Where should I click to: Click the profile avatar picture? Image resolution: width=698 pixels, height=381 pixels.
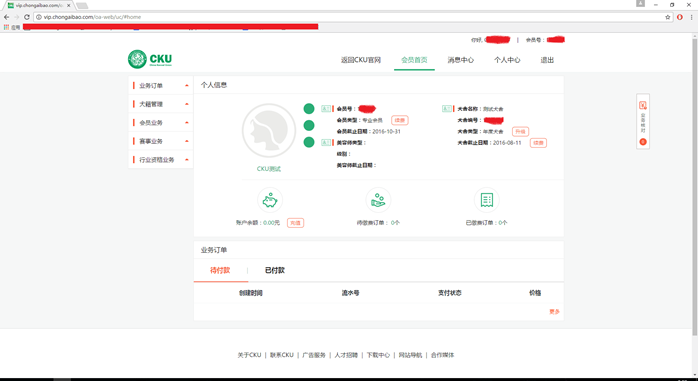click(x=268, y=131)
